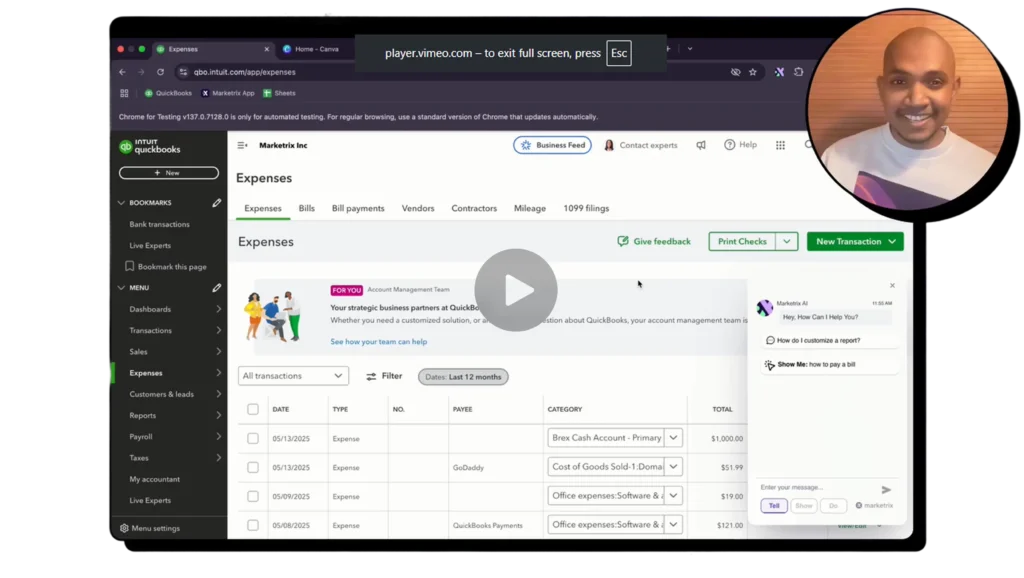1024x578 pixels.
Task: Switch to the 1099 filings tab
Action: pos(586,208)
